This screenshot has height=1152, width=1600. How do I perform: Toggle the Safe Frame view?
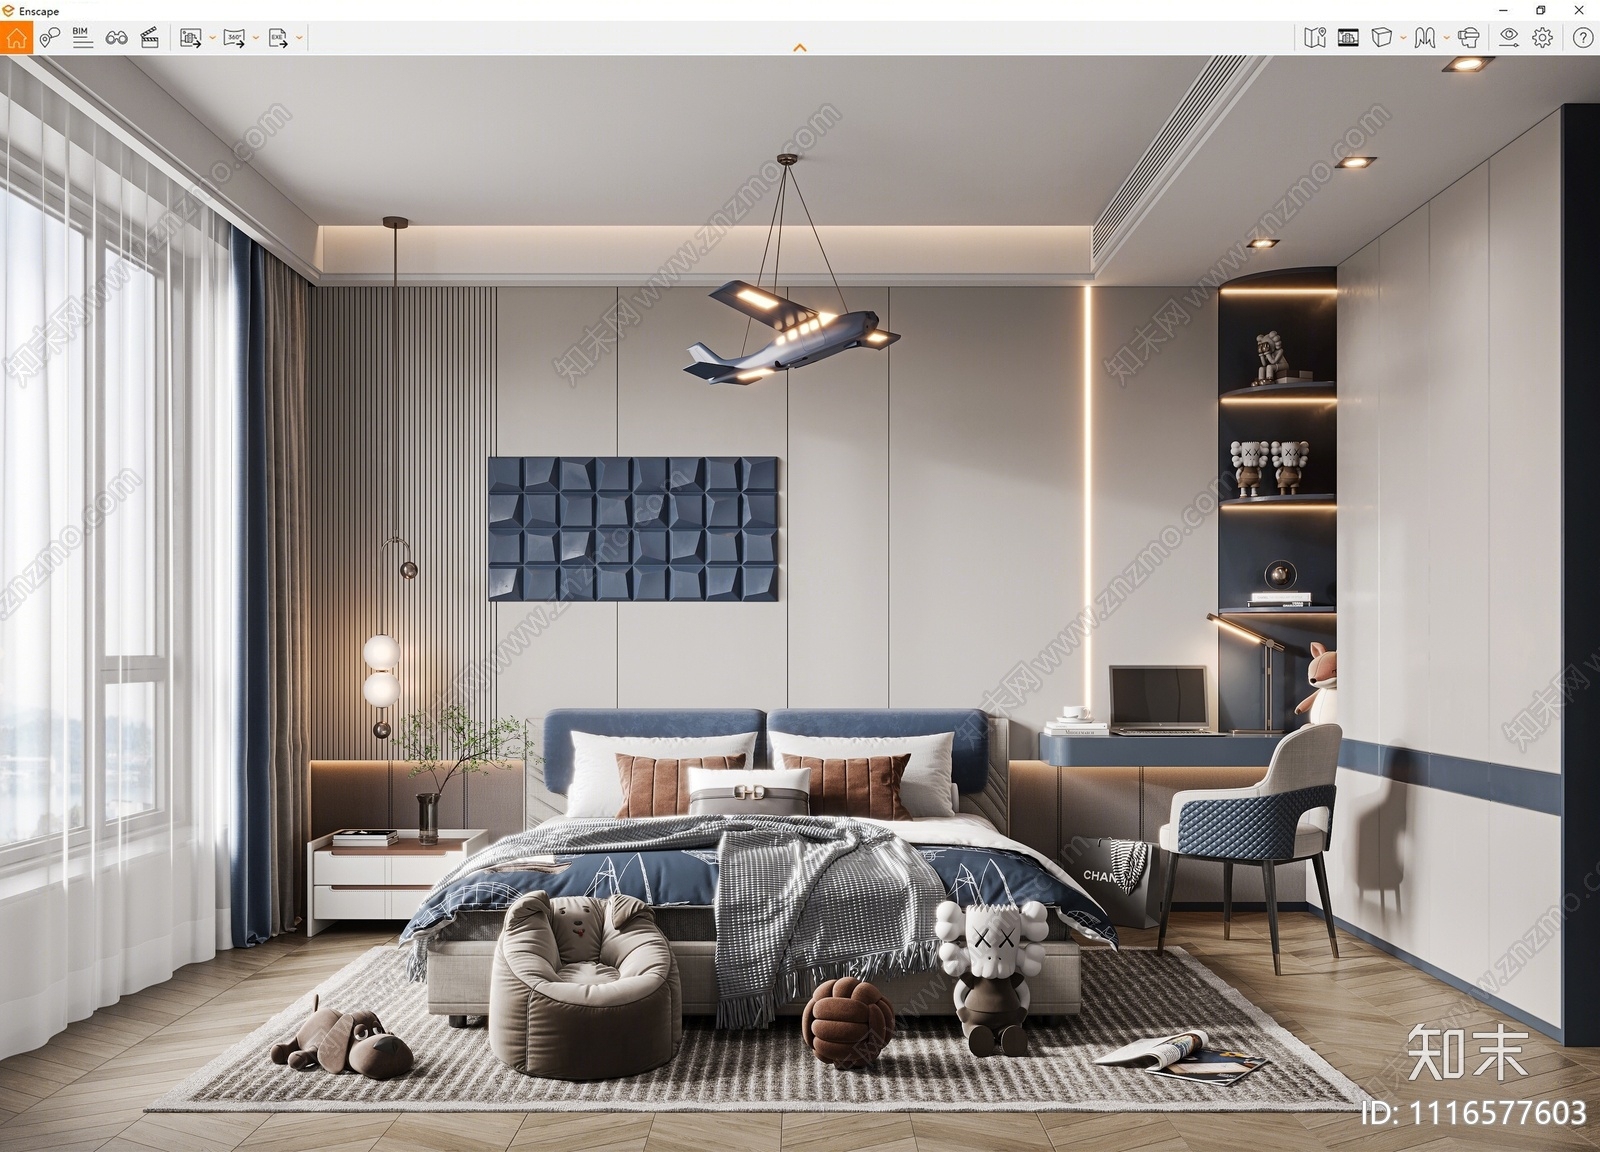(x=1348, y=38)
